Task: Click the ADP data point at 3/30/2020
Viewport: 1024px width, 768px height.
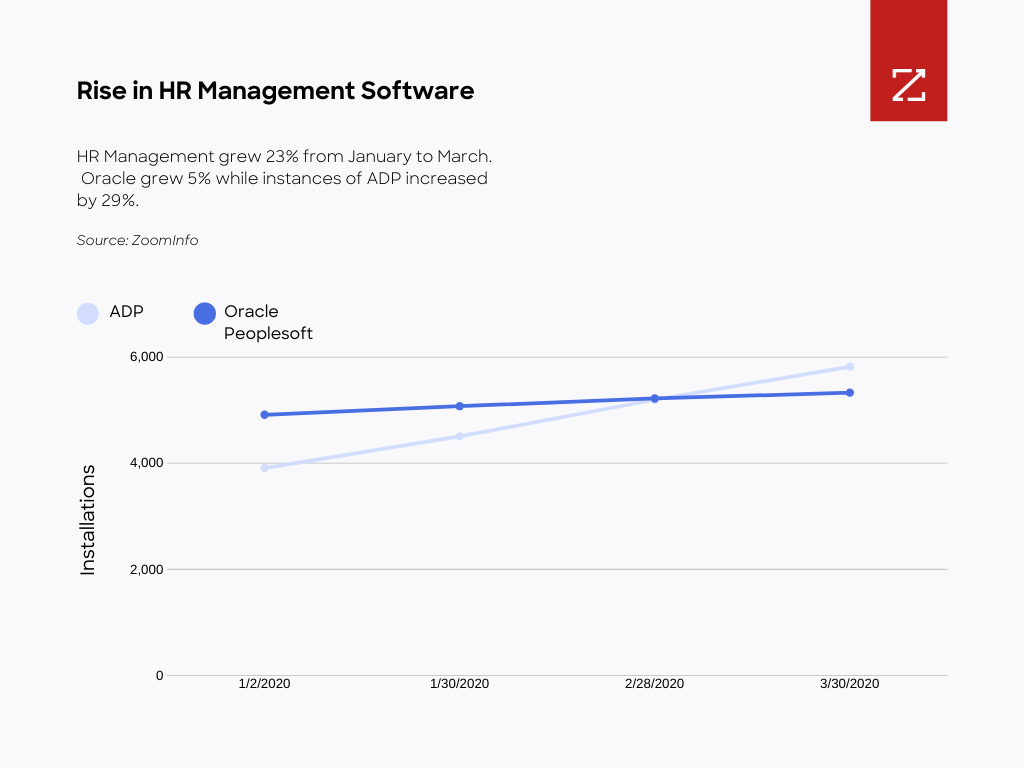Action: [x=850, y=366]
